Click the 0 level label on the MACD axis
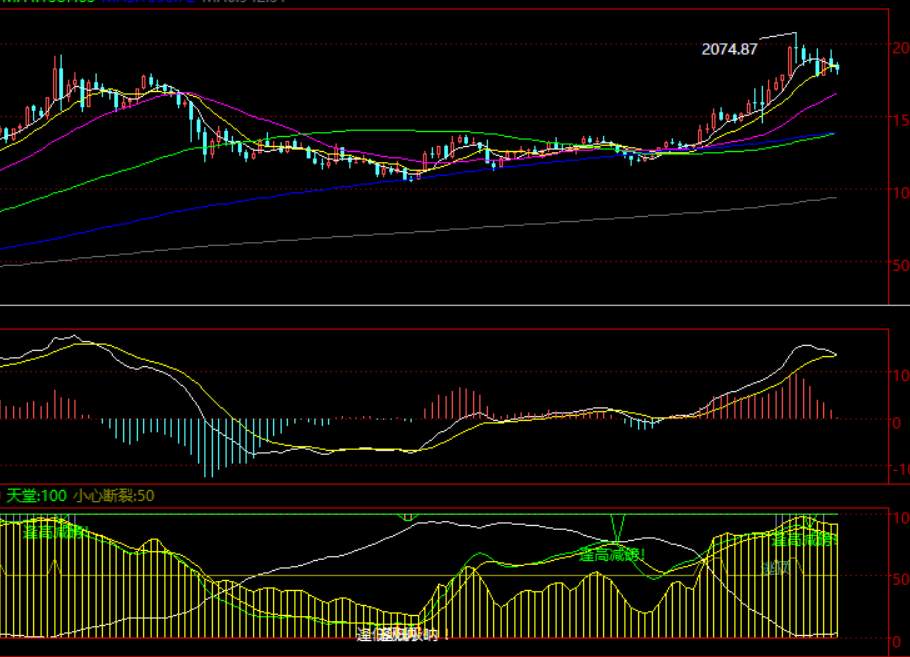The image size is (910, 657). (x=897, y=423)
